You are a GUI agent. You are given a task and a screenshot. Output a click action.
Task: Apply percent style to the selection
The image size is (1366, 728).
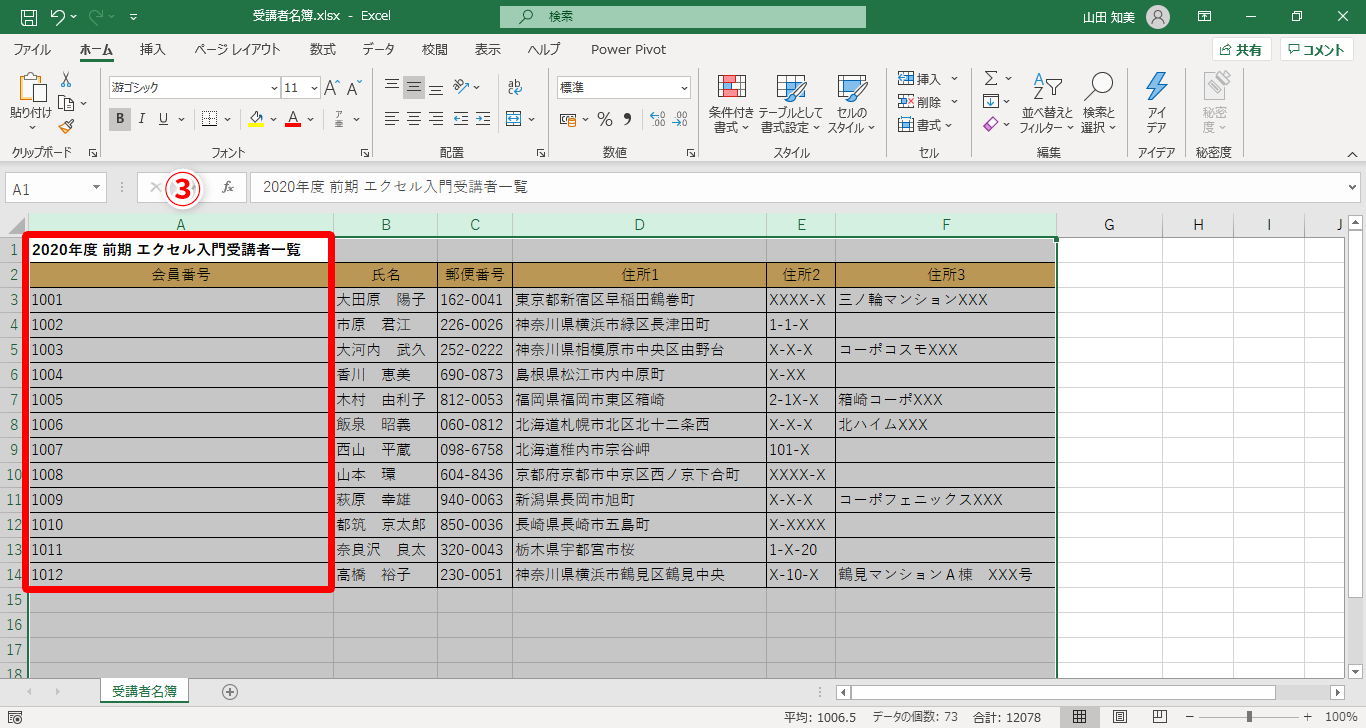[x=604, y=120]
